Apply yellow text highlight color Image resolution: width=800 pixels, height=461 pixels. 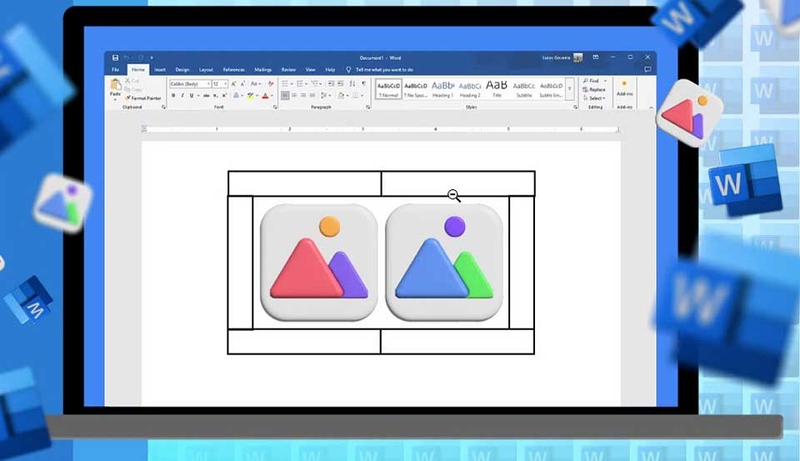pyautogui.click(x=251, y=95)
